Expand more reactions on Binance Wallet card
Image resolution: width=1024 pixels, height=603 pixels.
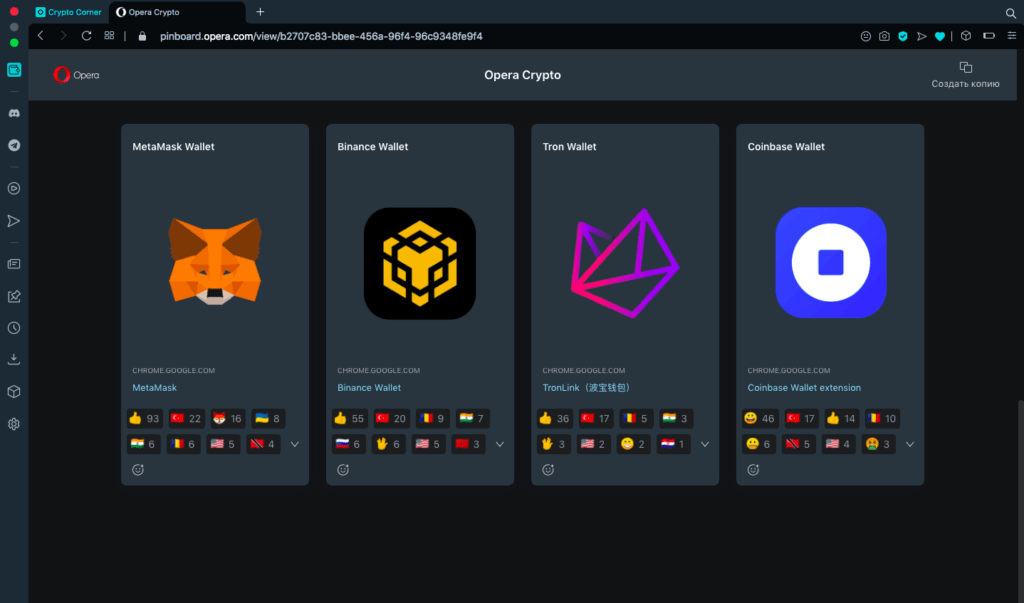coord(500,444)
